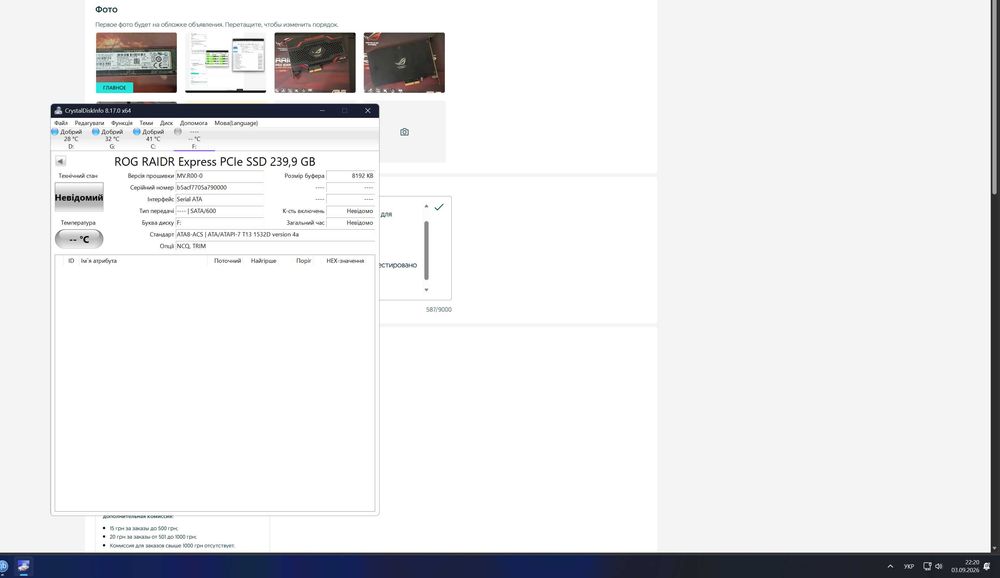1000x578 pixels.
Task: Click features field NCQ, TRIM
Action: [x=275, y=246]
